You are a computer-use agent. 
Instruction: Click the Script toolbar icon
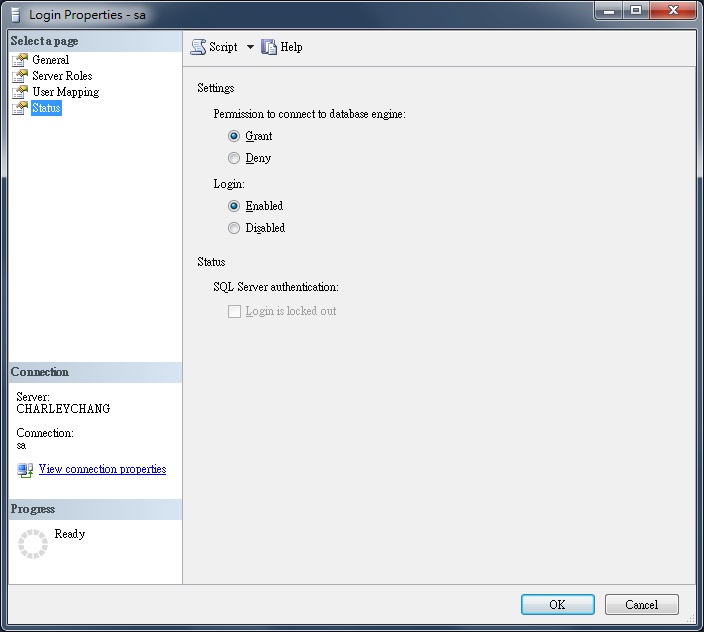198,47
